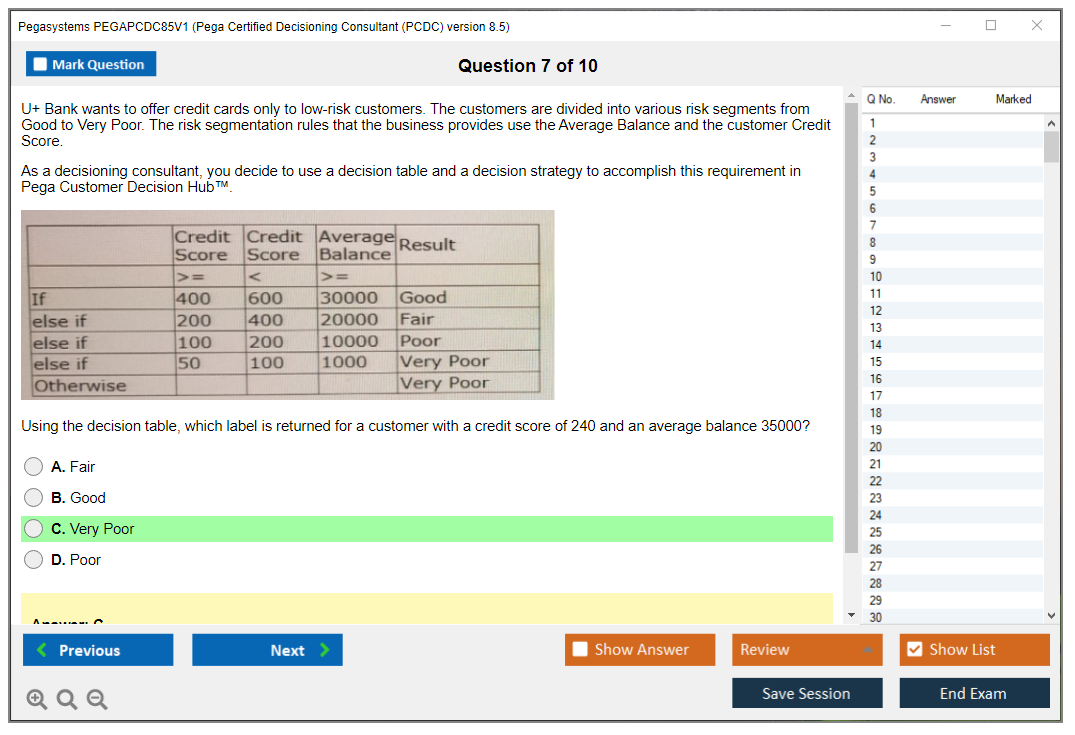The image size is (1075, 735).
Task: Click the zoom out magnifier icon
Action: [x=97, y=700]
